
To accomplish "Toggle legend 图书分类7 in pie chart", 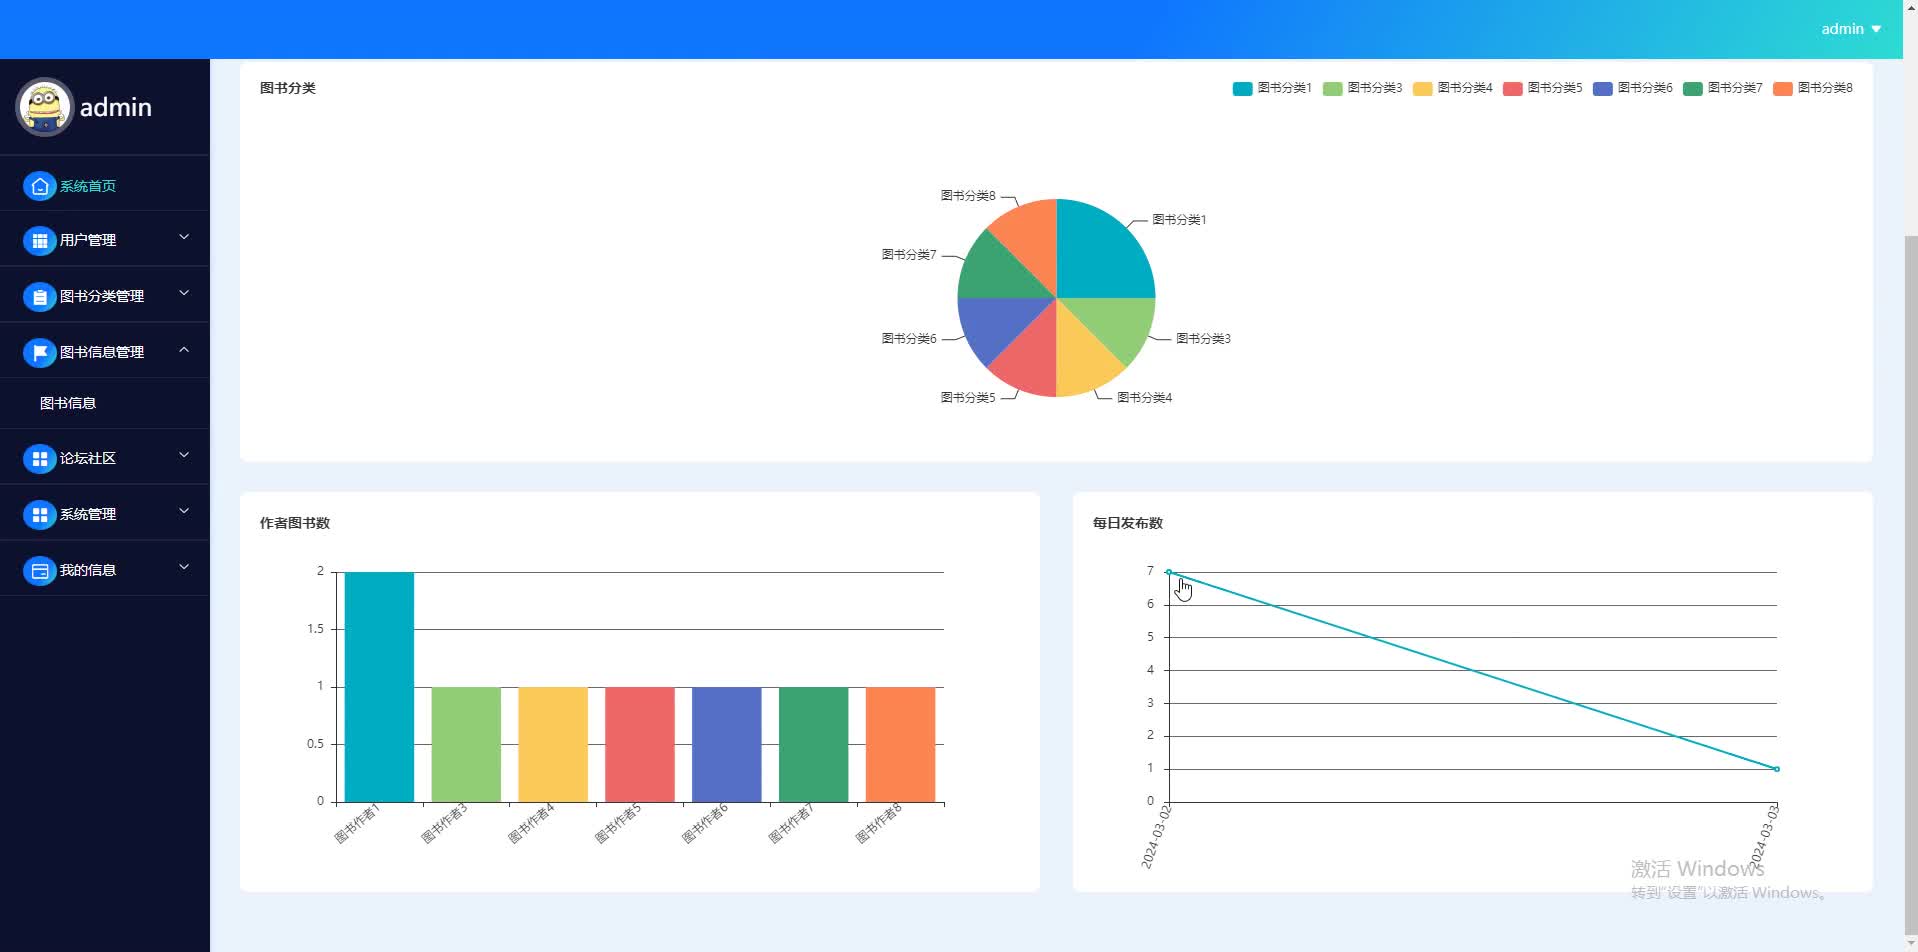I will [1722, 88].
